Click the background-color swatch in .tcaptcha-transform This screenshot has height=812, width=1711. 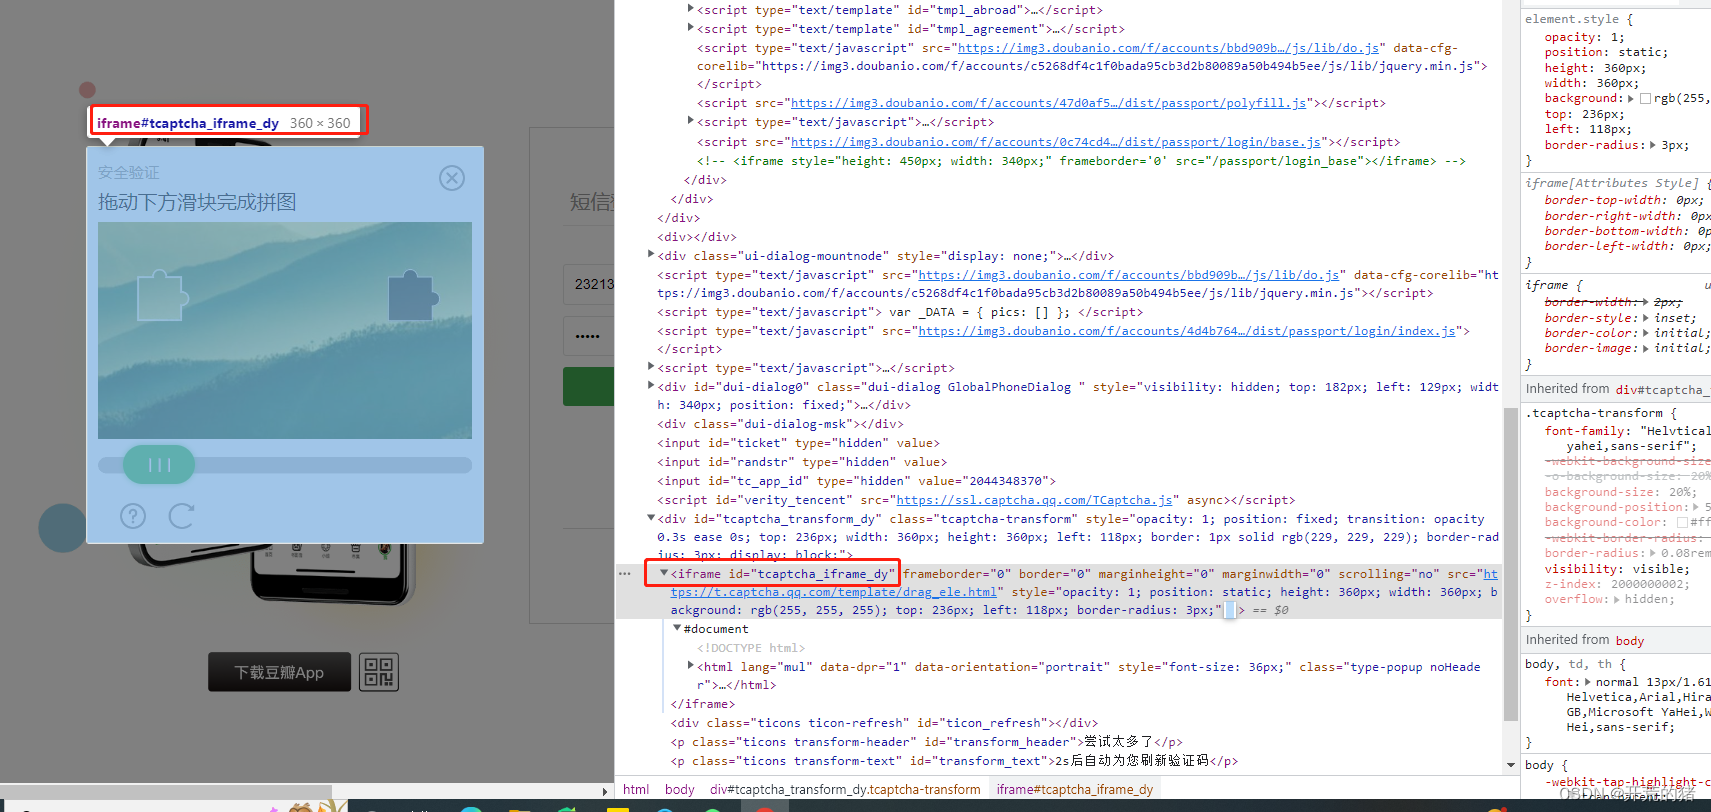point(1682,523)
